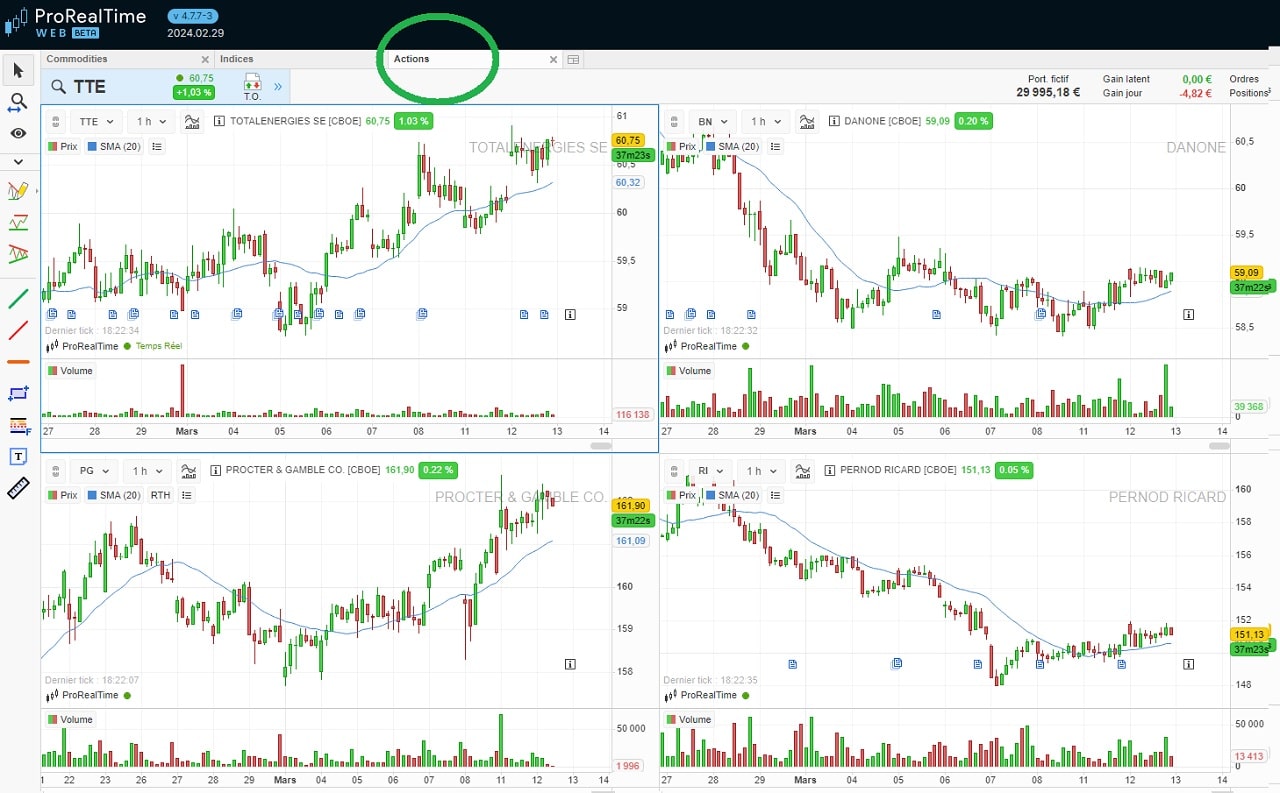Image resolution: width=1280 pixels, height=793 pixels.
Task: Click the boxed info marker in the TTE chart
Action: tap(570, 314)
